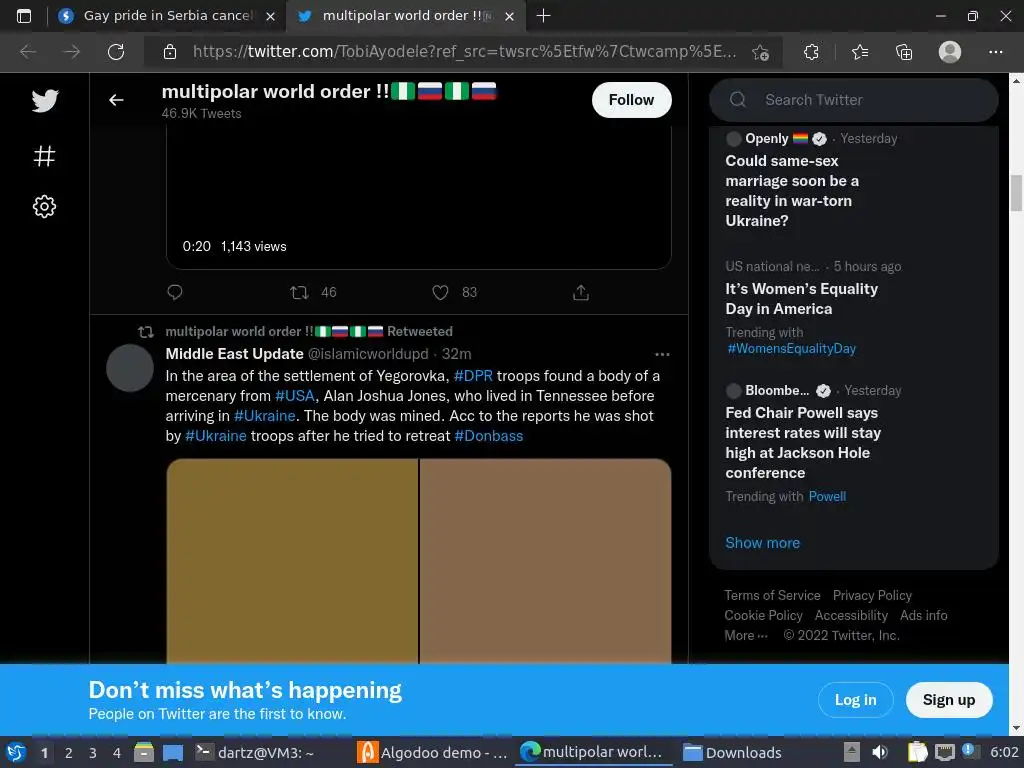Switch to the Gay pride in Serbia tab
1024x768 pixels.
coord(166,16)
